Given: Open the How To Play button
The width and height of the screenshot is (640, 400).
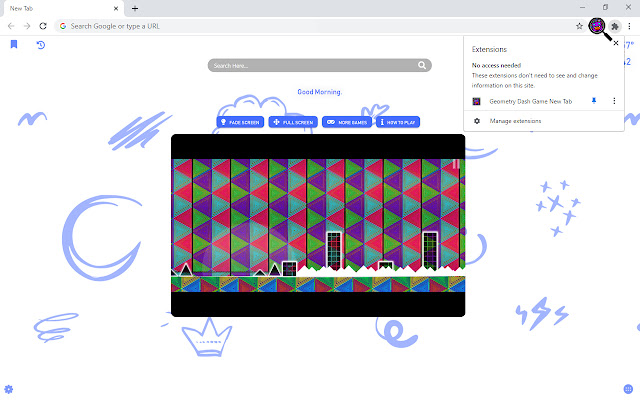Looking at the screenshot, I should coord(398,122).
